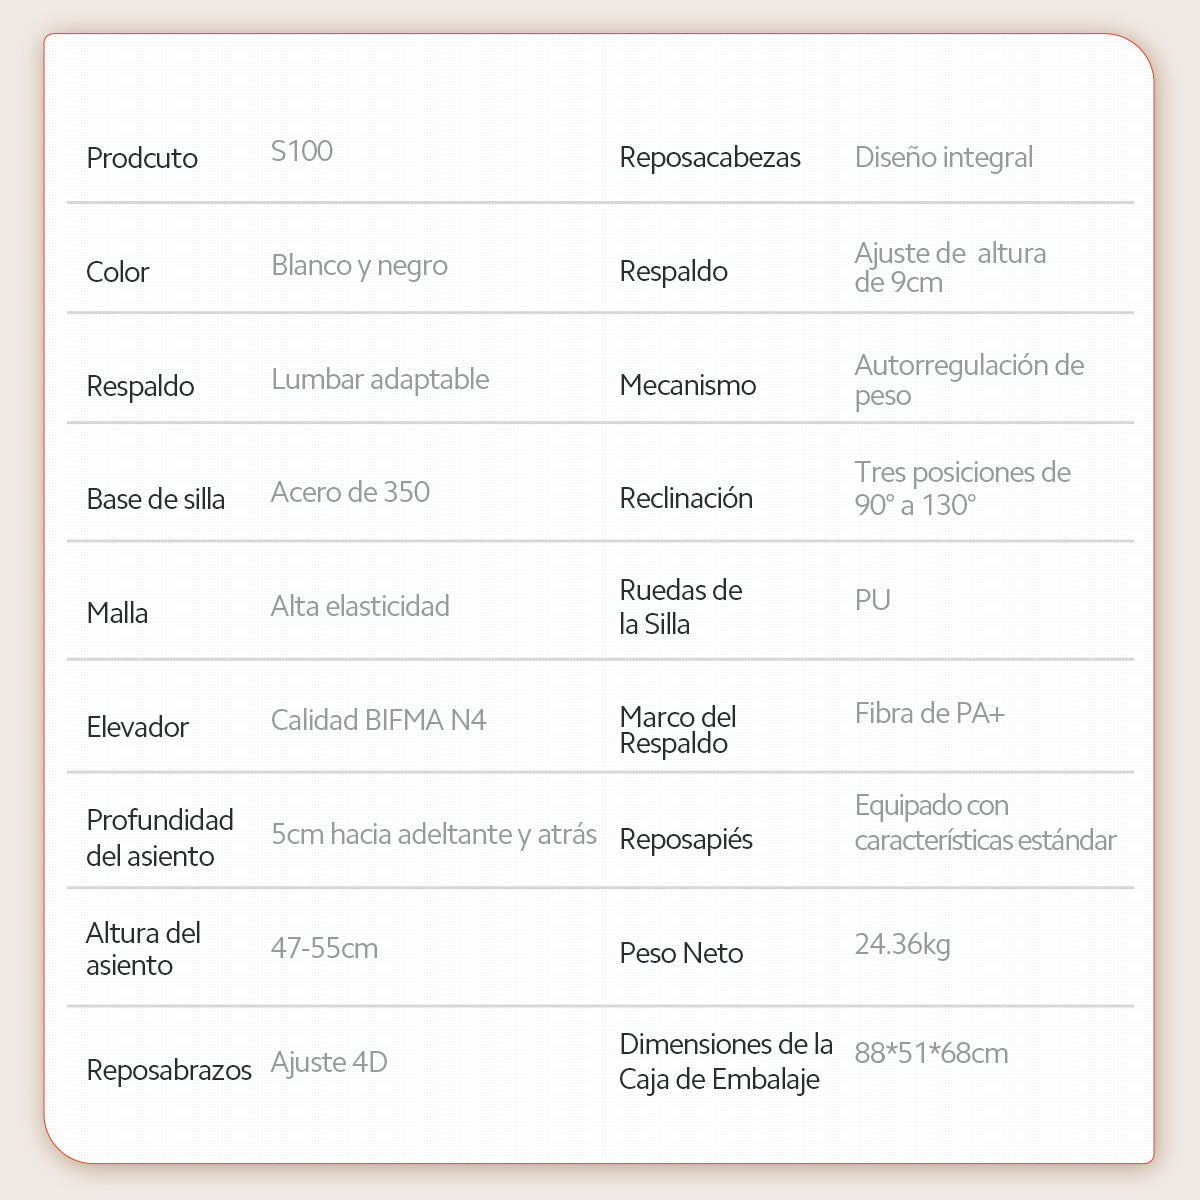The height and width of the screenshot is (1200, 1200).
Task: Click the "Blanco y negro" color value
Action: click(359, 266)
